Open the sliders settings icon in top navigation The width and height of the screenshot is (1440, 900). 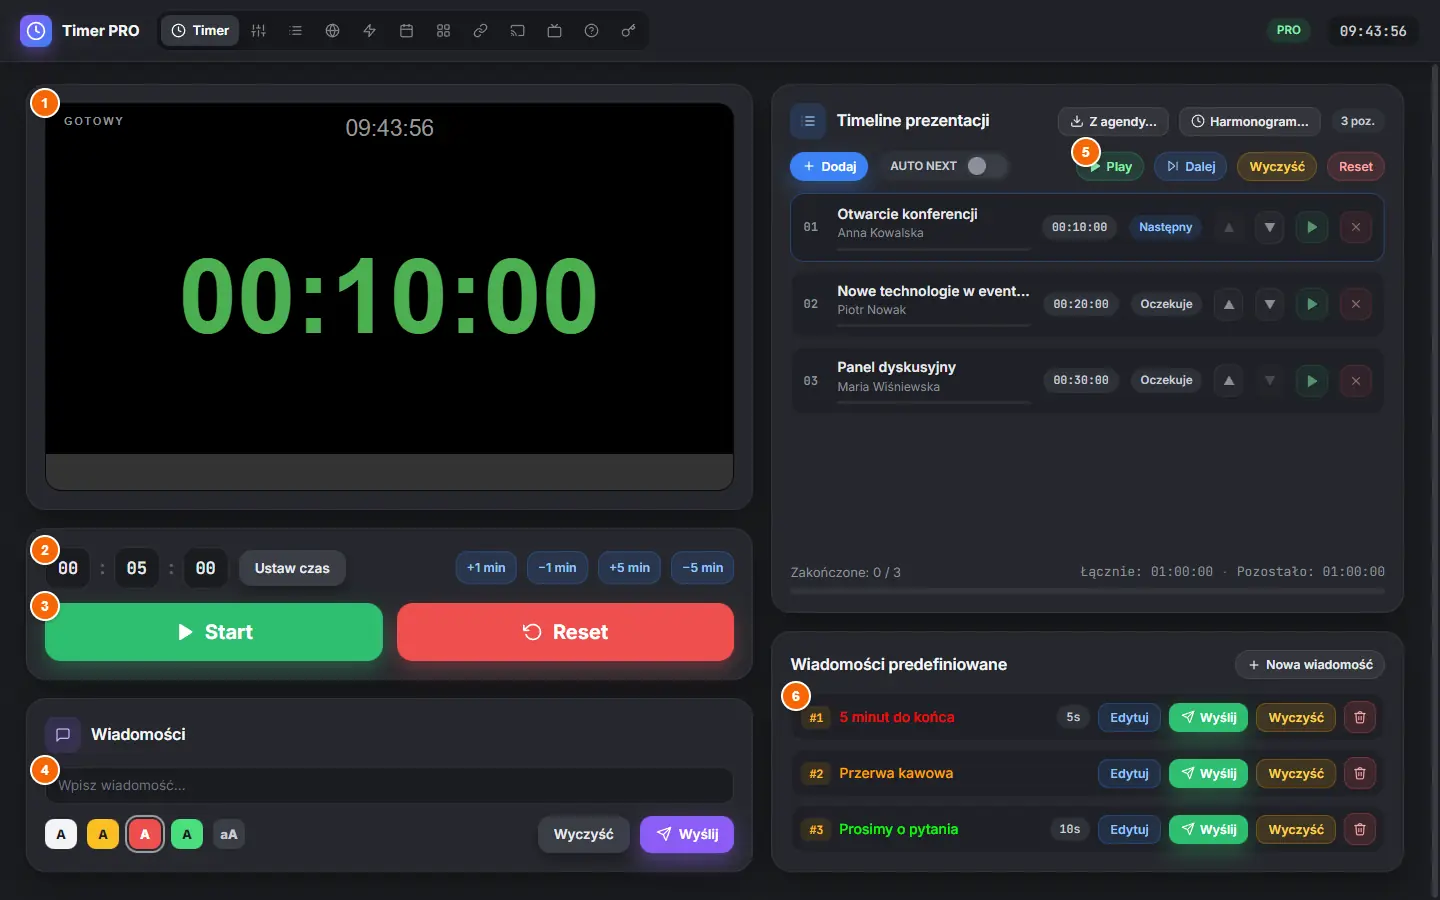(259, 31)
